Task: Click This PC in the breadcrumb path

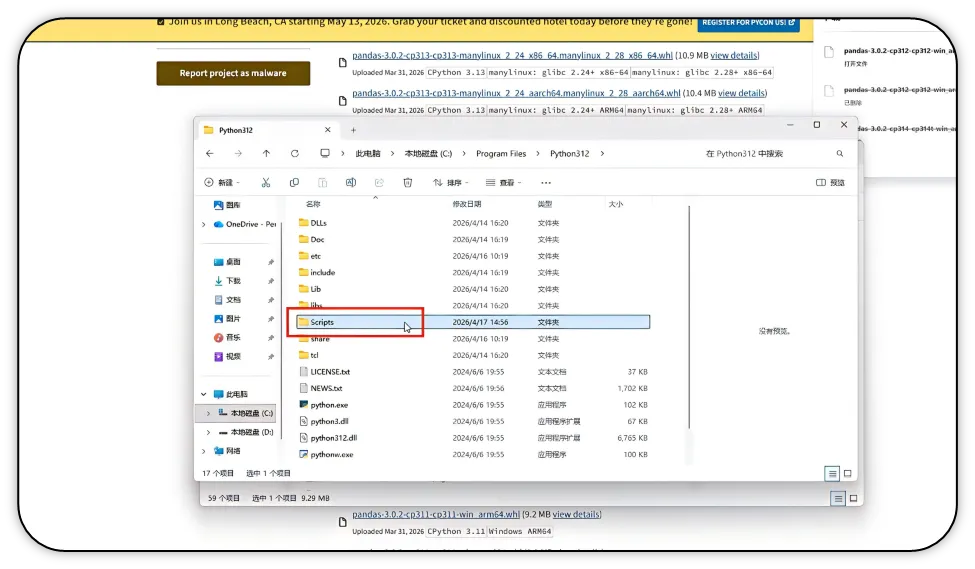Action: pos(368,154)
